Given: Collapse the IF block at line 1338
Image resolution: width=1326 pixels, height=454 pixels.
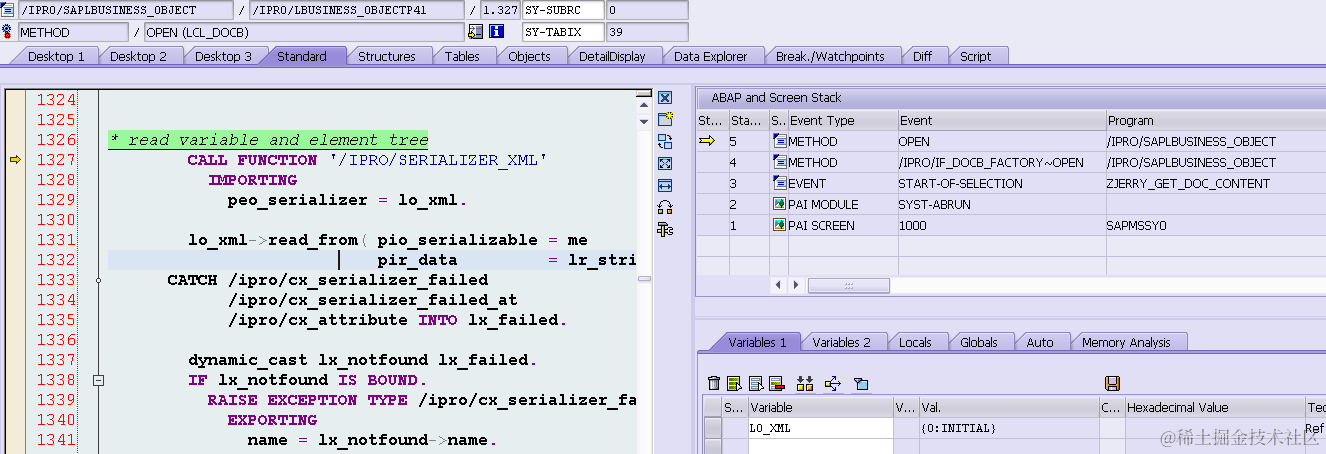Looking at the screenshot, I should [x=98, y=380].
